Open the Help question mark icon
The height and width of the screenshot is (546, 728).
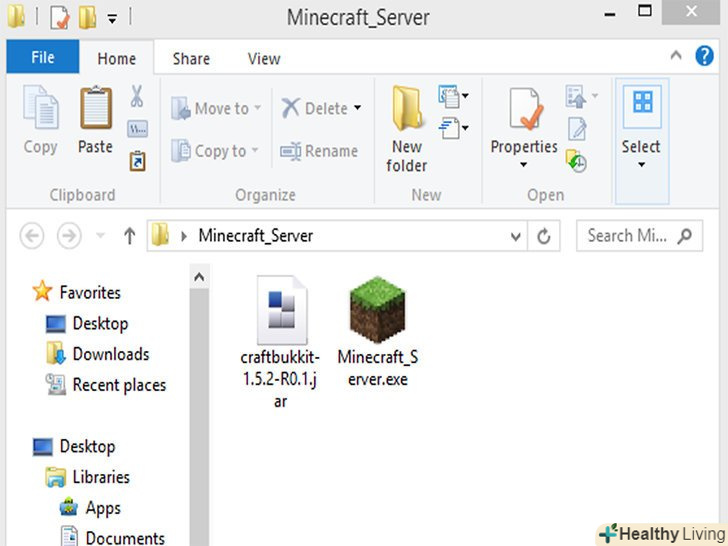[x=704, y=56]
